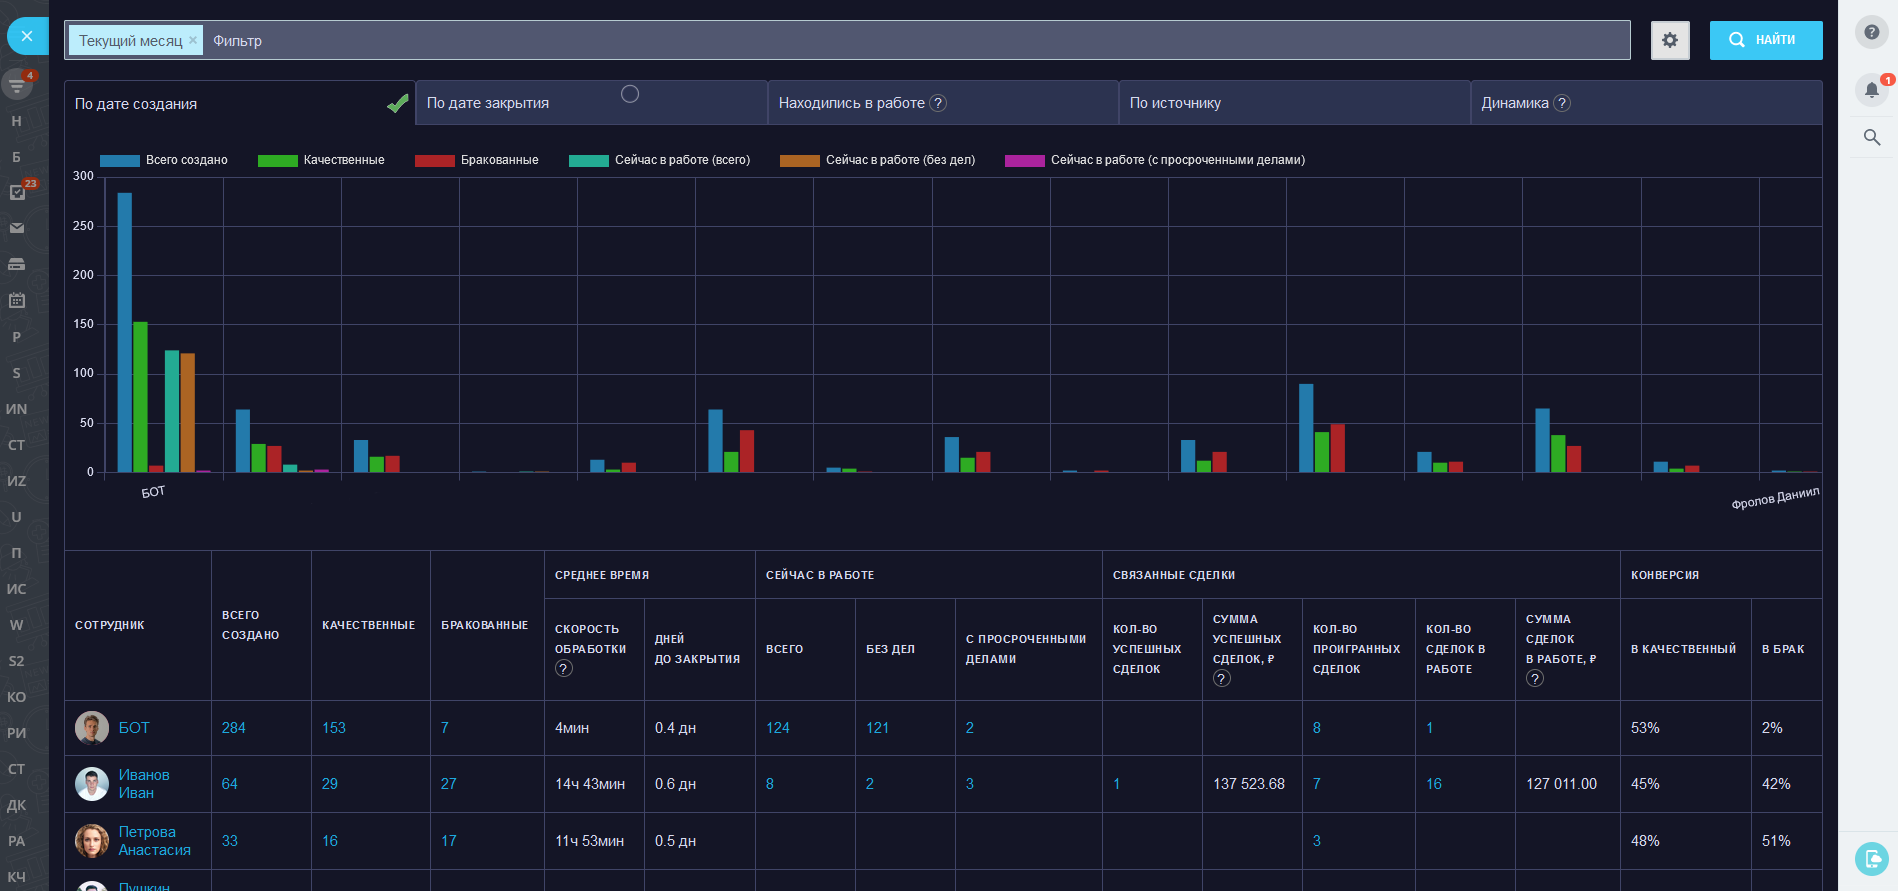Open the calendar icon in left sidebar
This screenshot has width=1898, height=891.
(17, 300)
